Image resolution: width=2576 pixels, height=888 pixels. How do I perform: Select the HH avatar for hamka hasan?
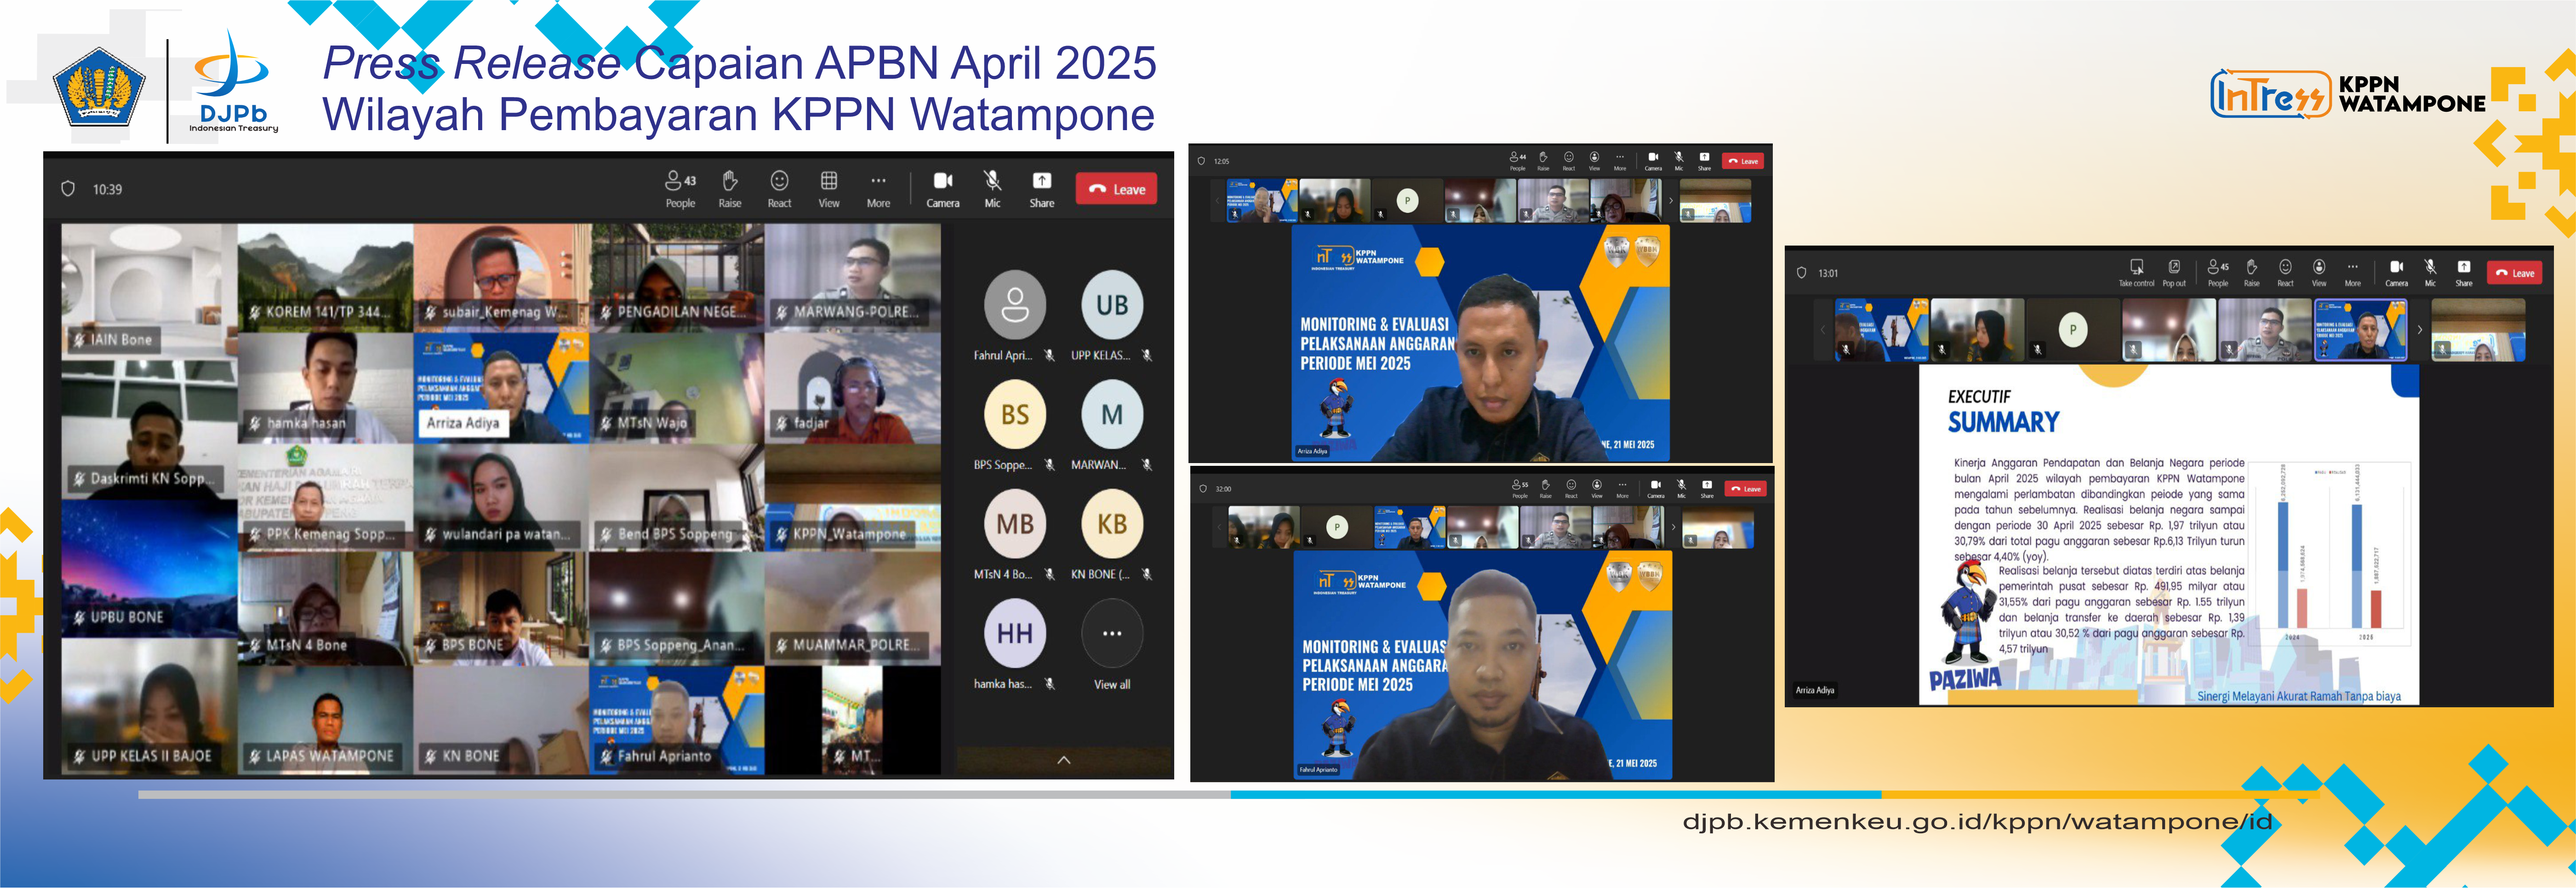1015,633
